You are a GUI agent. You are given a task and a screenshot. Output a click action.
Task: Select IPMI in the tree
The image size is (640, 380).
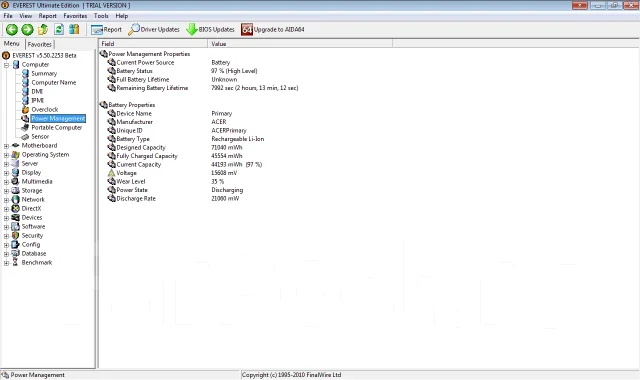[x=38, y=100]
